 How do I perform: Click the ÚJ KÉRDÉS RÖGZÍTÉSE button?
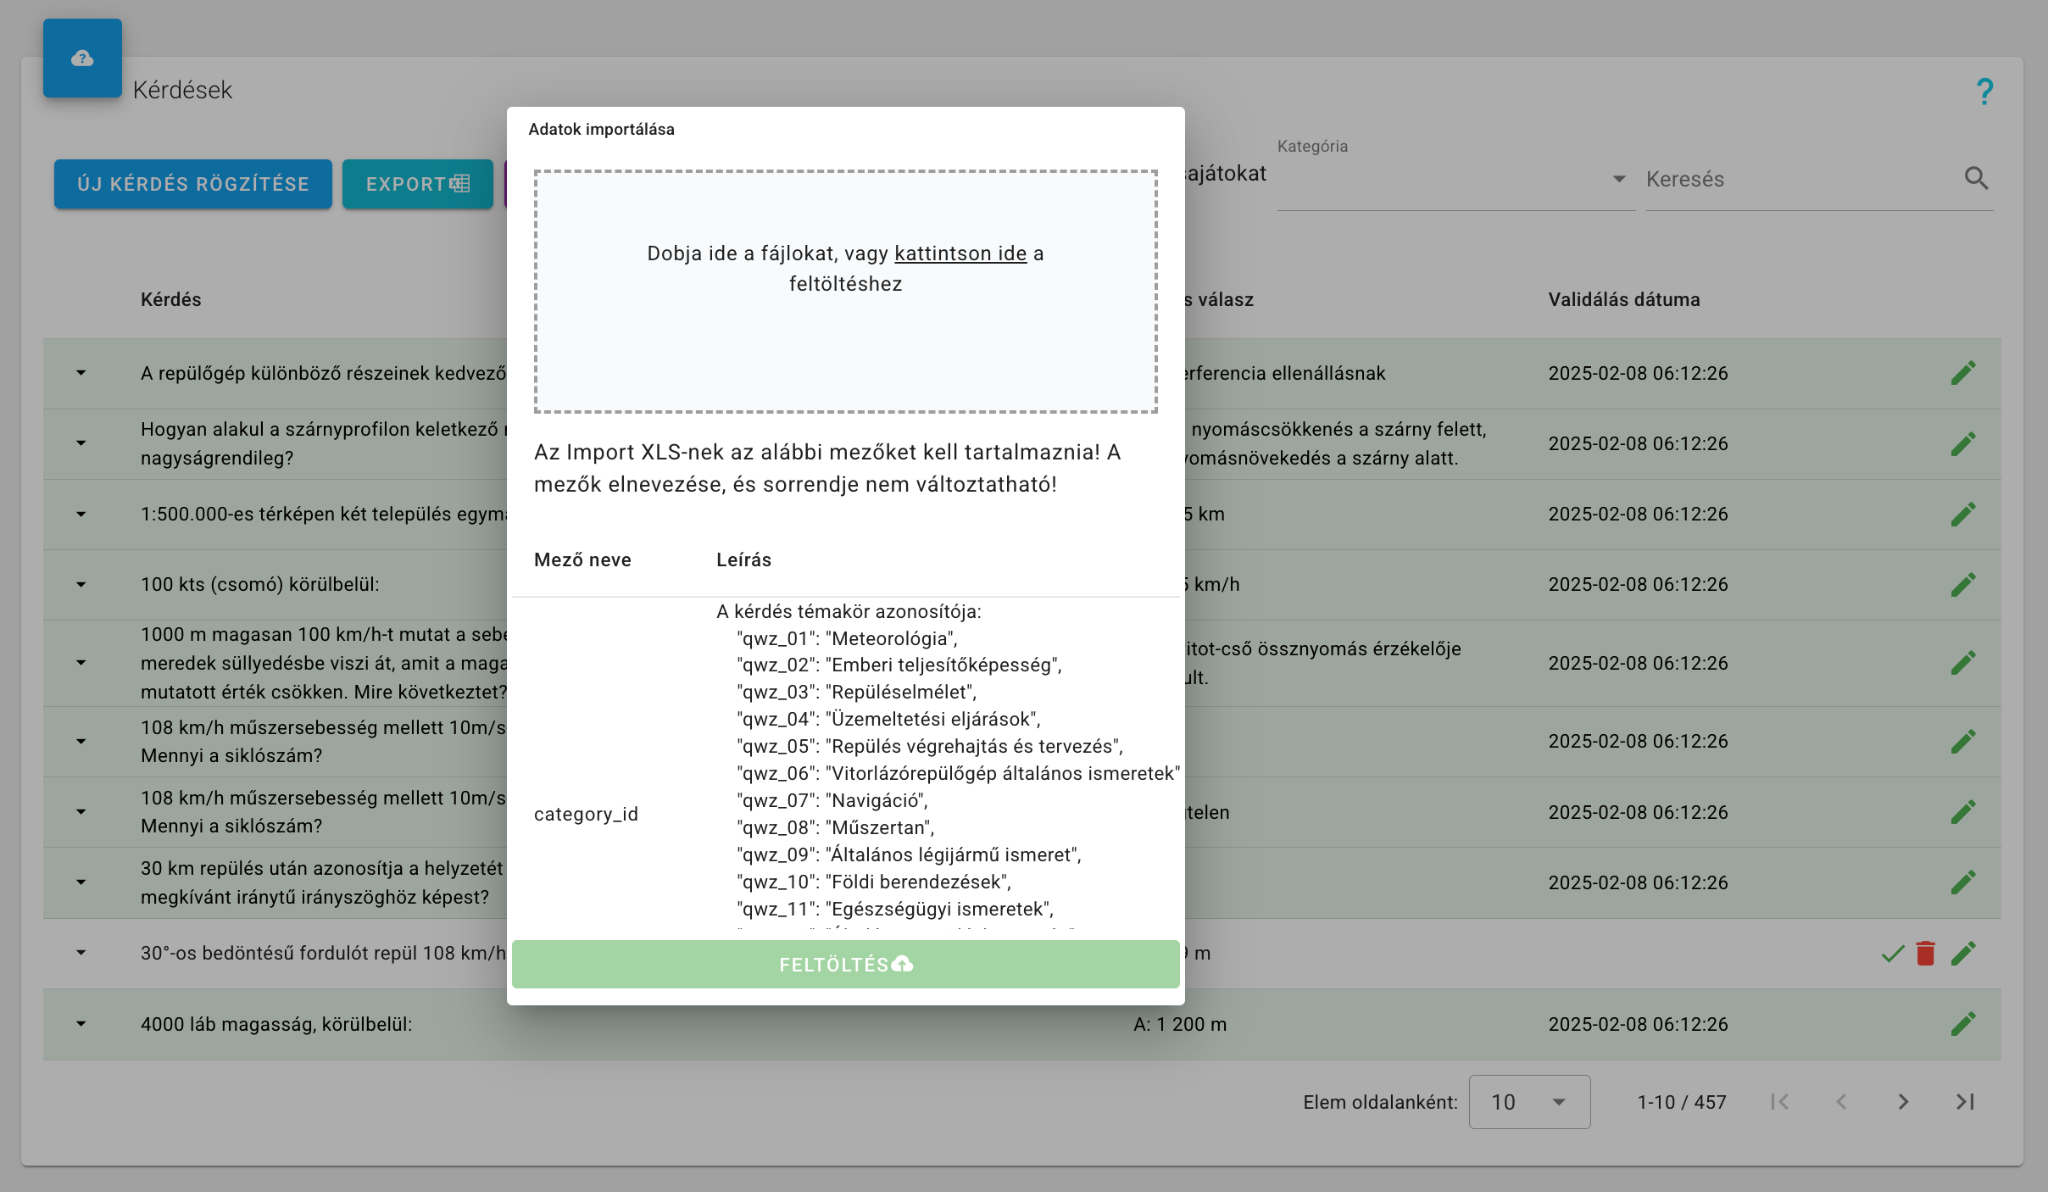coord(193,184)
